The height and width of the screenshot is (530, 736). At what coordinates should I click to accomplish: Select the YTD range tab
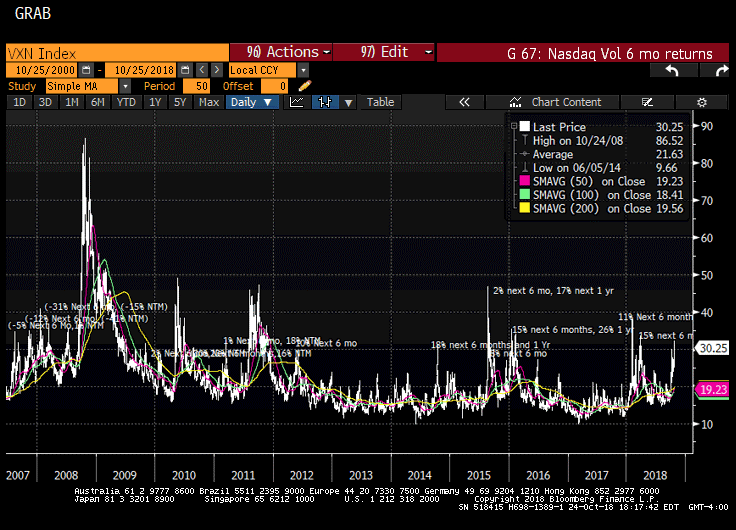(x=126, y=102)
